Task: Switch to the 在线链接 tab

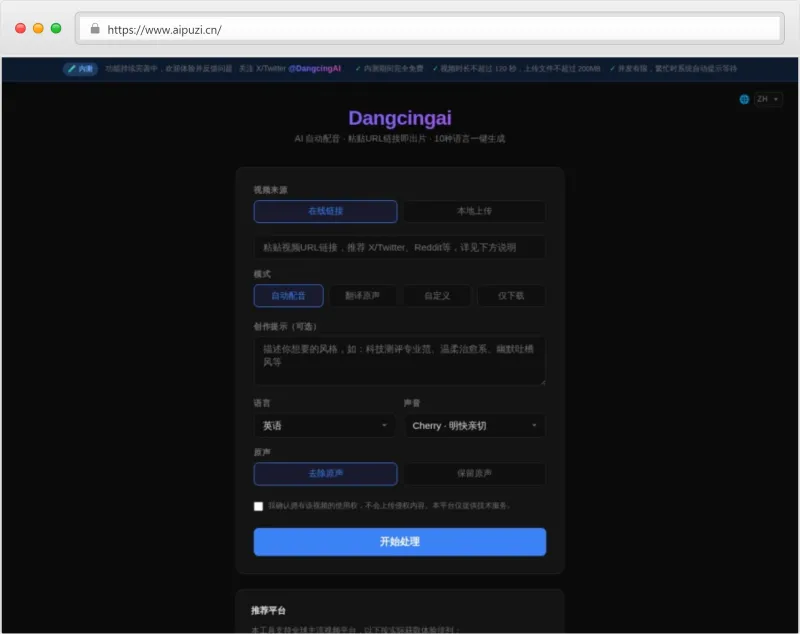Action: (326, 211)
